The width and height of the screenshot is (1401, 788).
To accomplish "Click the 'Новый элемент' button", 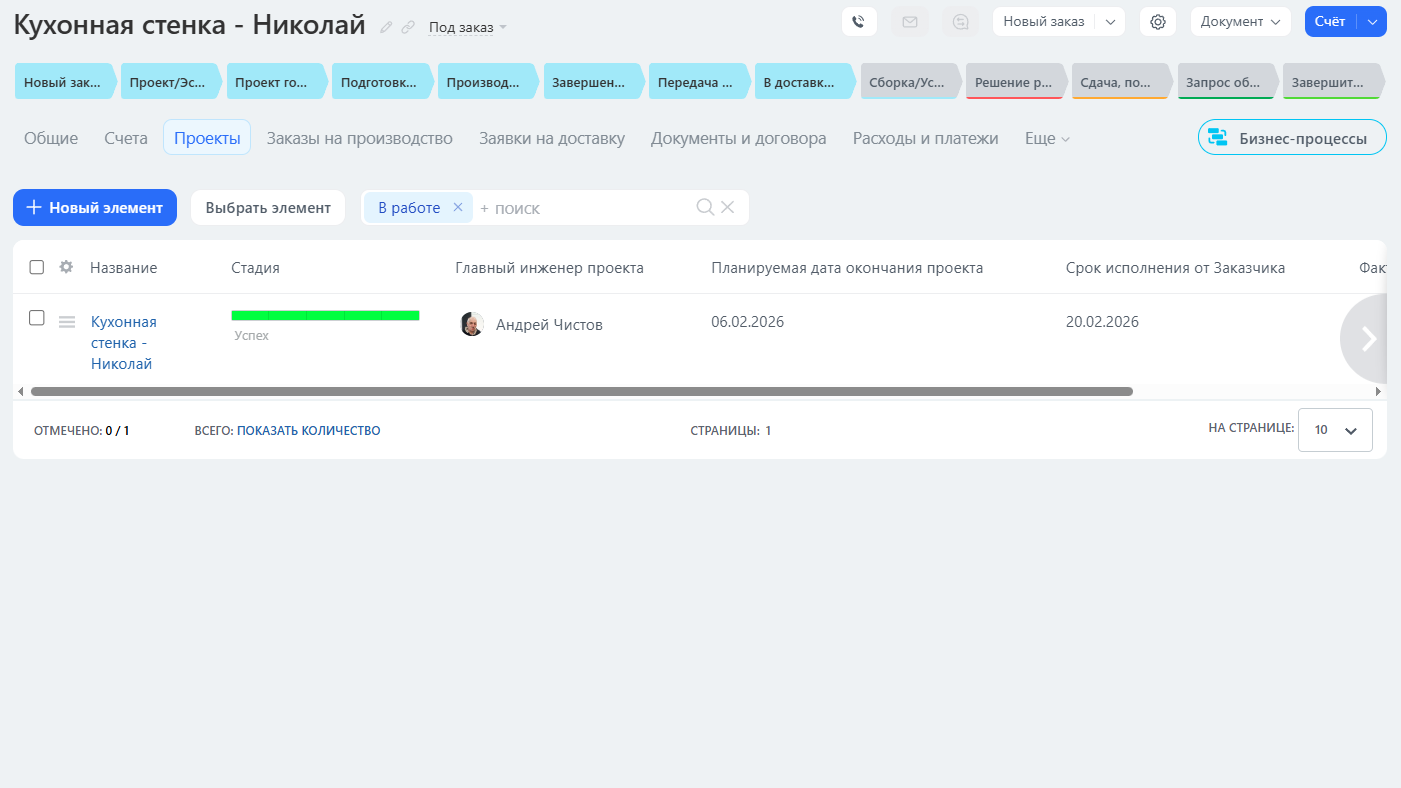I will coord(95,208).
